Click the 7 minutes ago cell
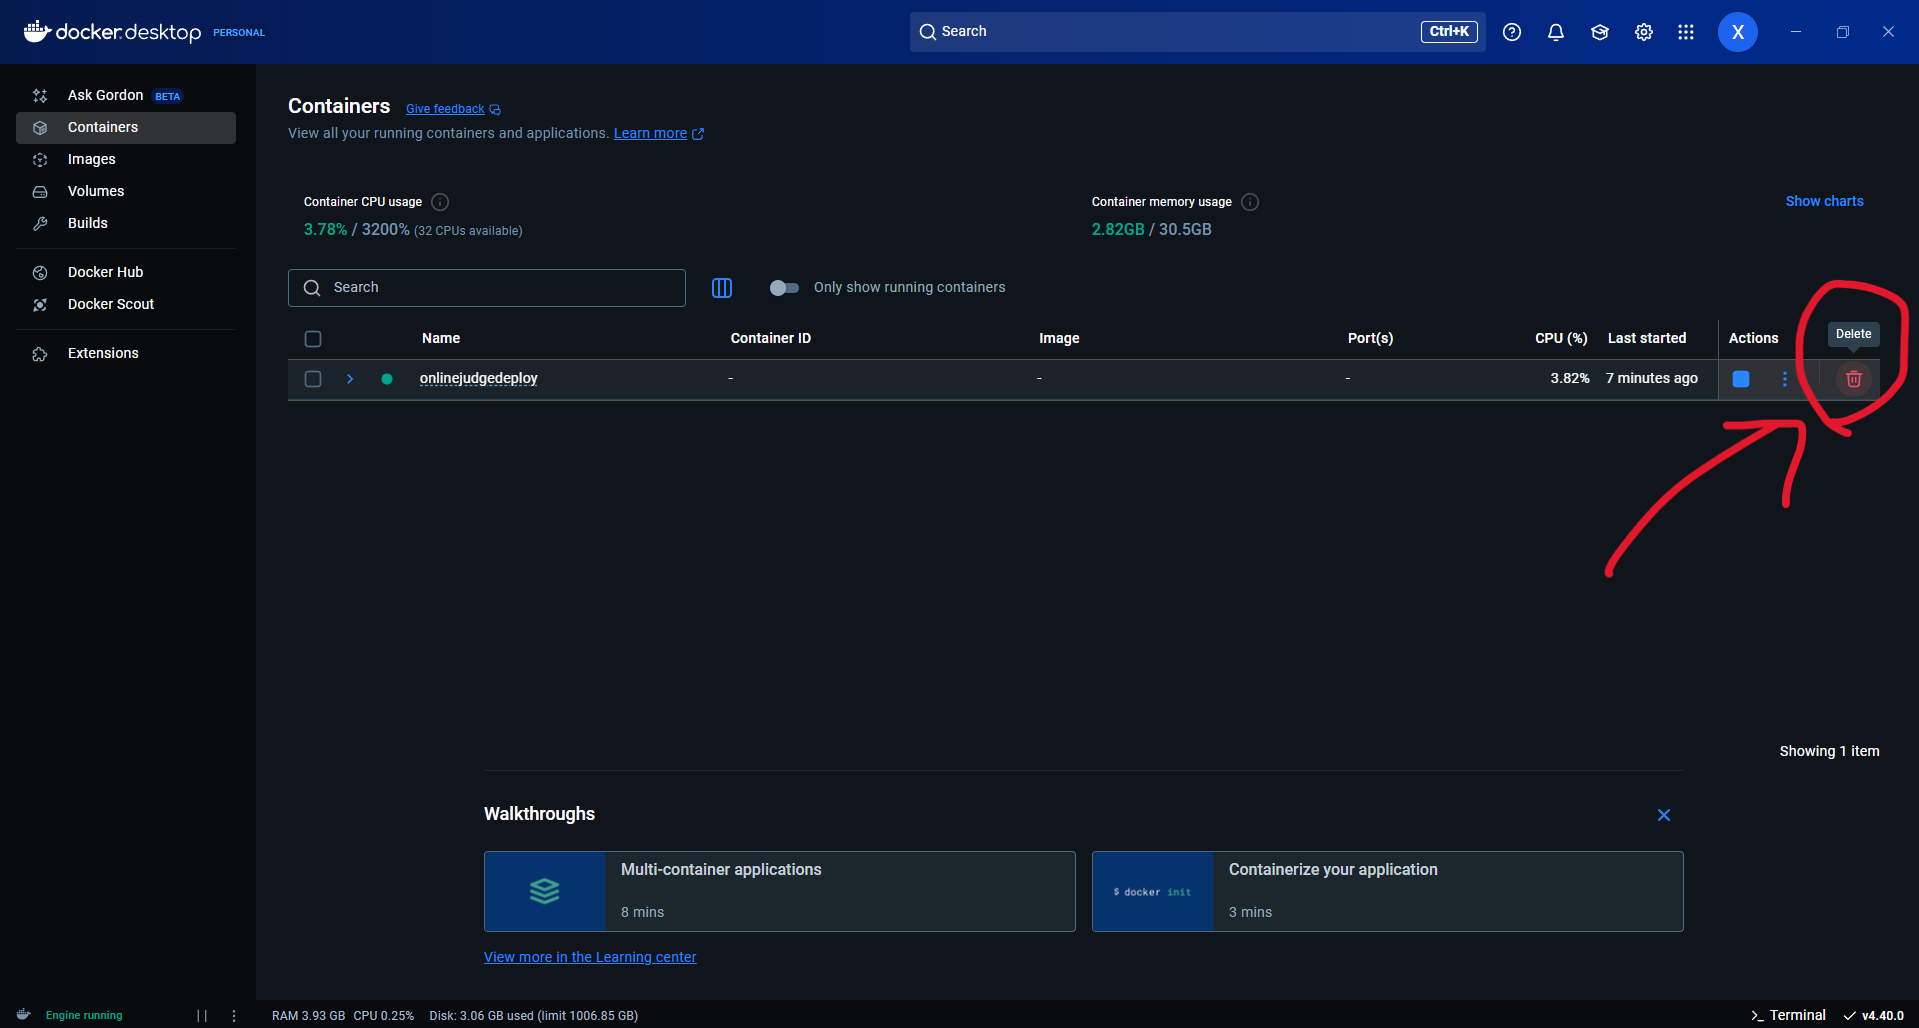Viewport: 1919px width, 1028px height. [1652, 378]
